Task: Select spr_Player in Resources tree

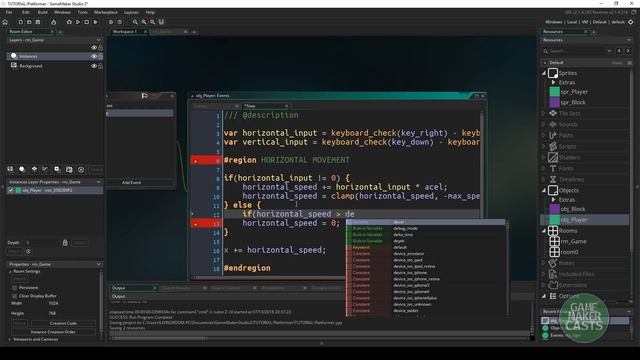Action: [x=574, y=92]
